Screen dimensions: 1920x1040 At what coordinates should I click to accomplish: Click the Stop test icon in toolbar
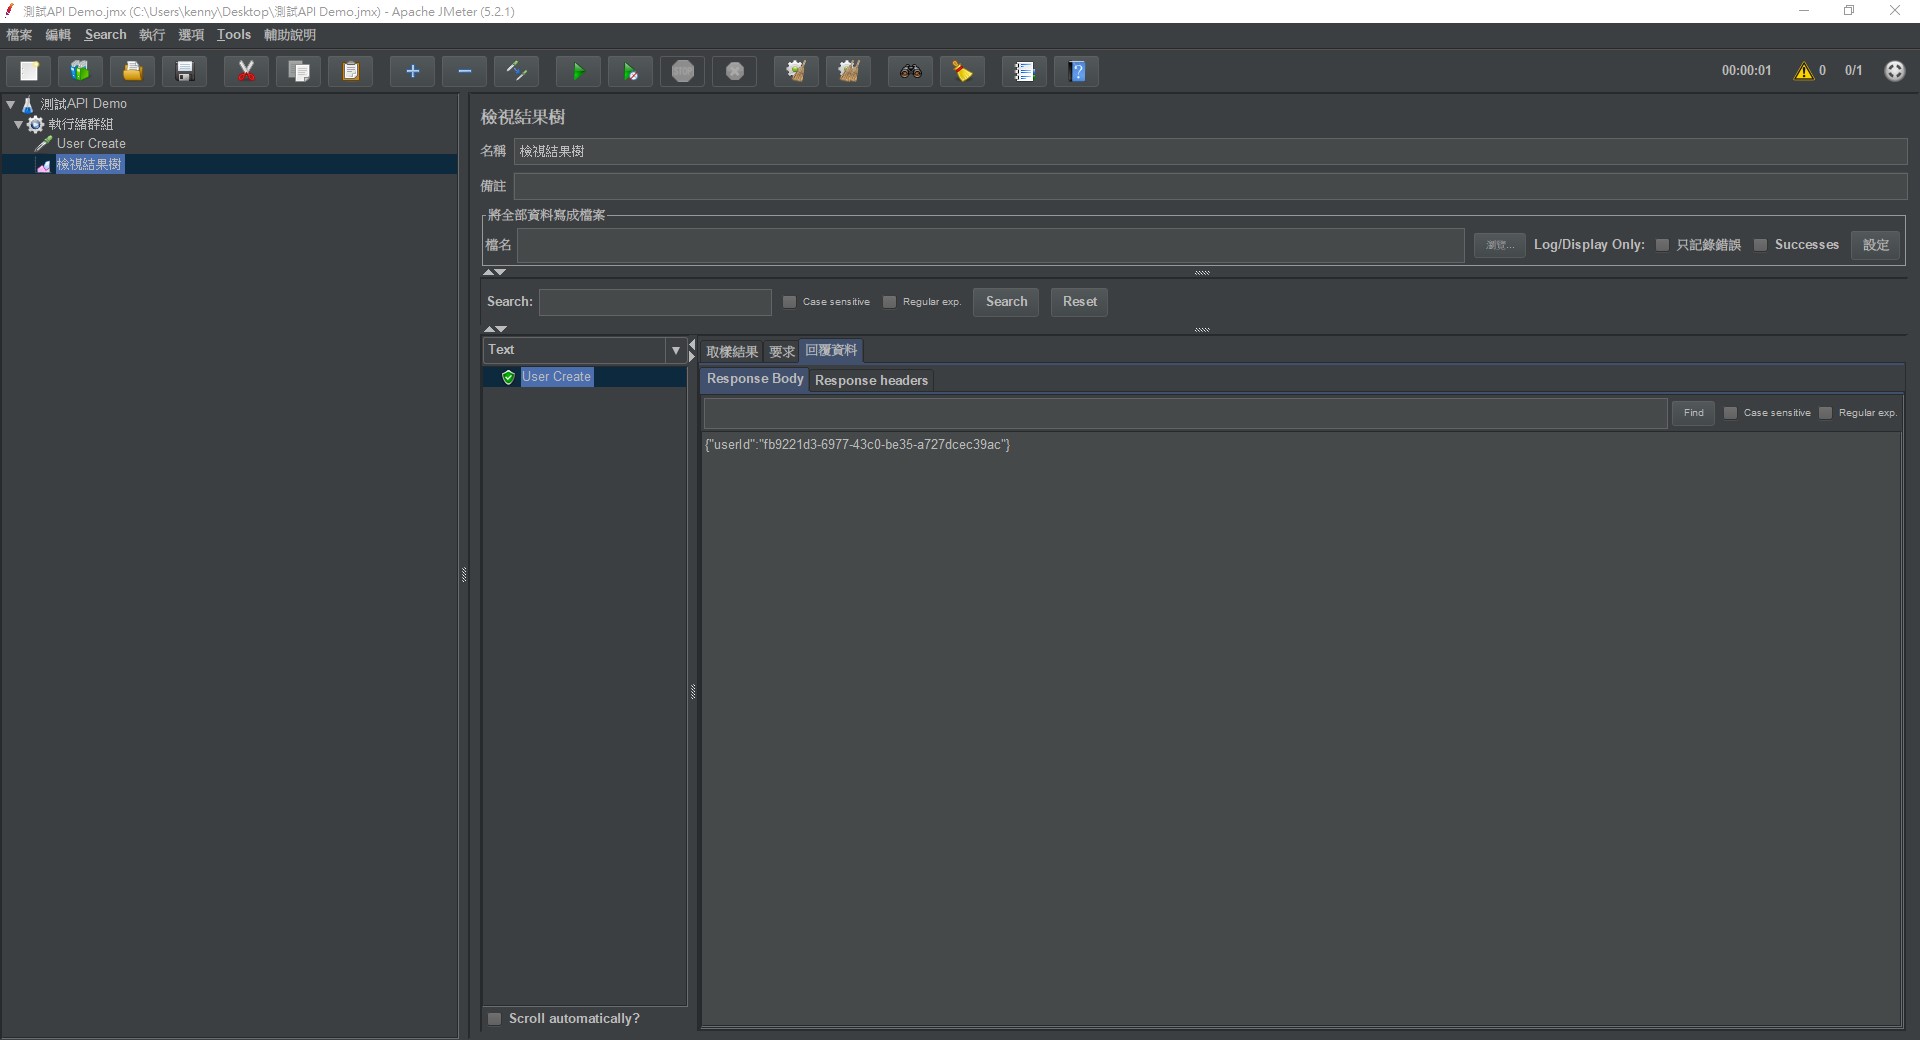pyautogui.click(x=683, y=71)
